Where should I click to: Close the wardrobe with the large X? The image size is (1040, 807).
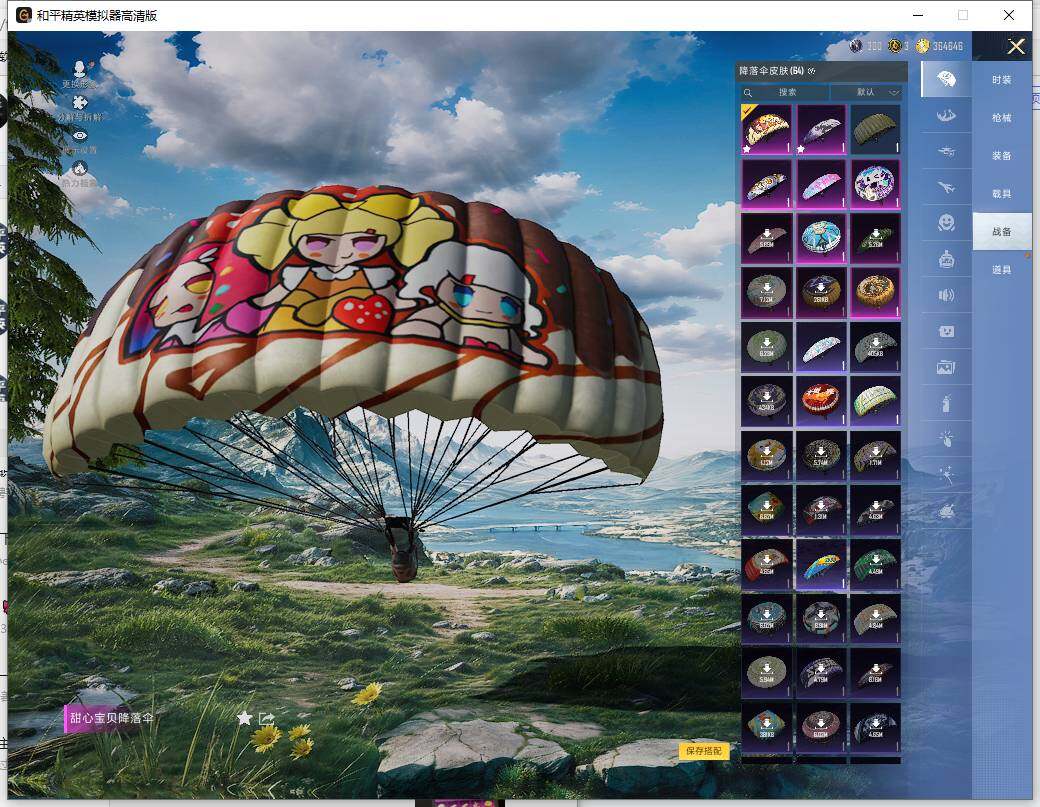point(1015,46)
